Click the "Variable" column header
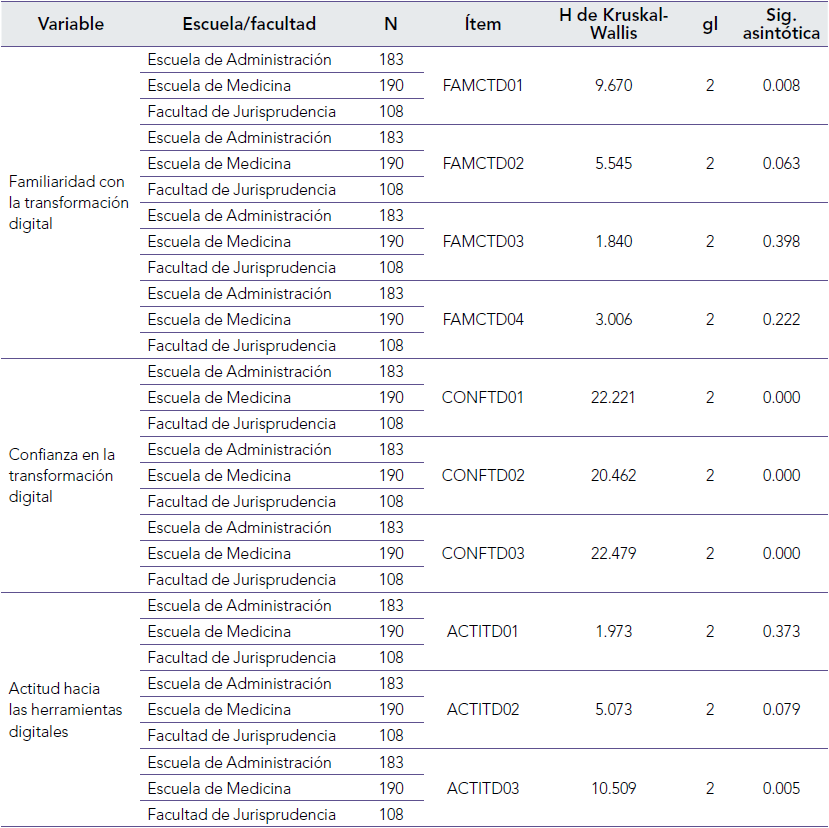829x828 pixels. pyautogui.click(x=70, y=24)
